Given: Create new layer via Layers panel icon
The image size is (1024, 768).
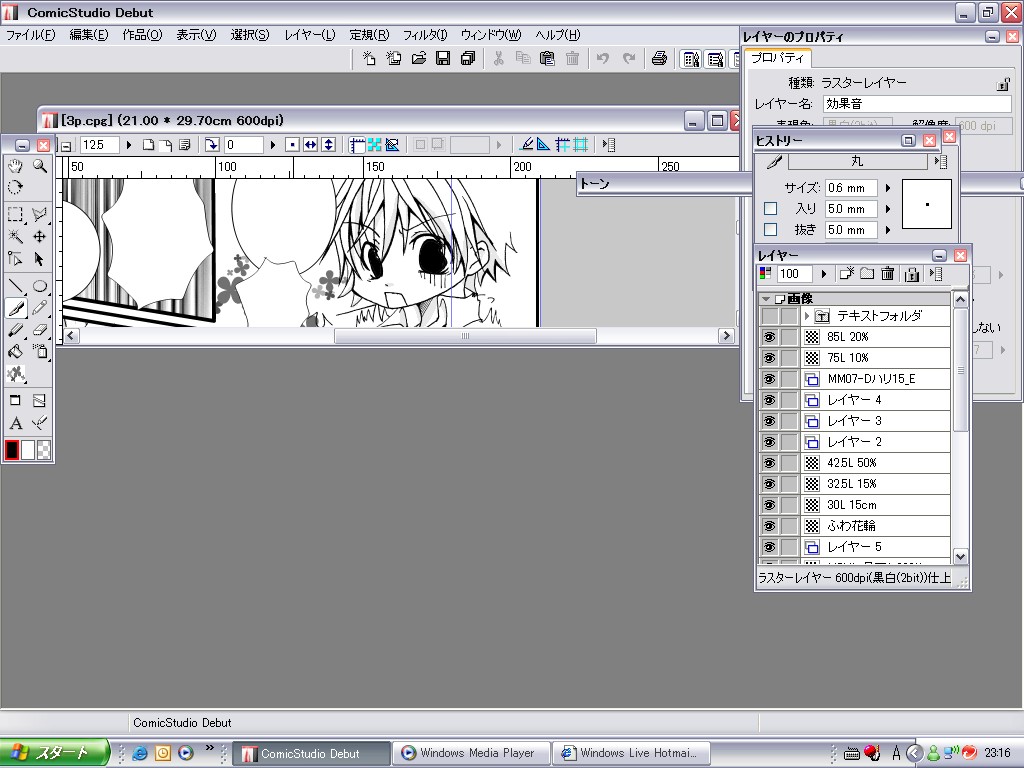Looking at the screenshot, I should coord(847,274).
